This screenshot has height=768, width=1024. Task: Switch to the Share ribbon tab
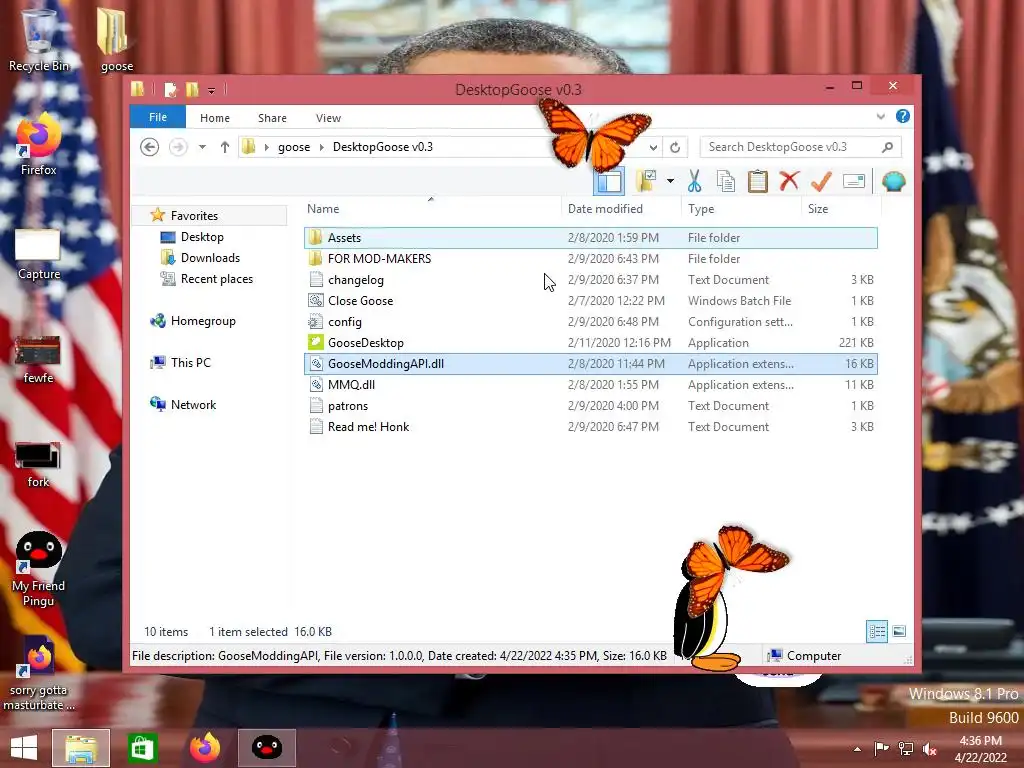(272, 118)
